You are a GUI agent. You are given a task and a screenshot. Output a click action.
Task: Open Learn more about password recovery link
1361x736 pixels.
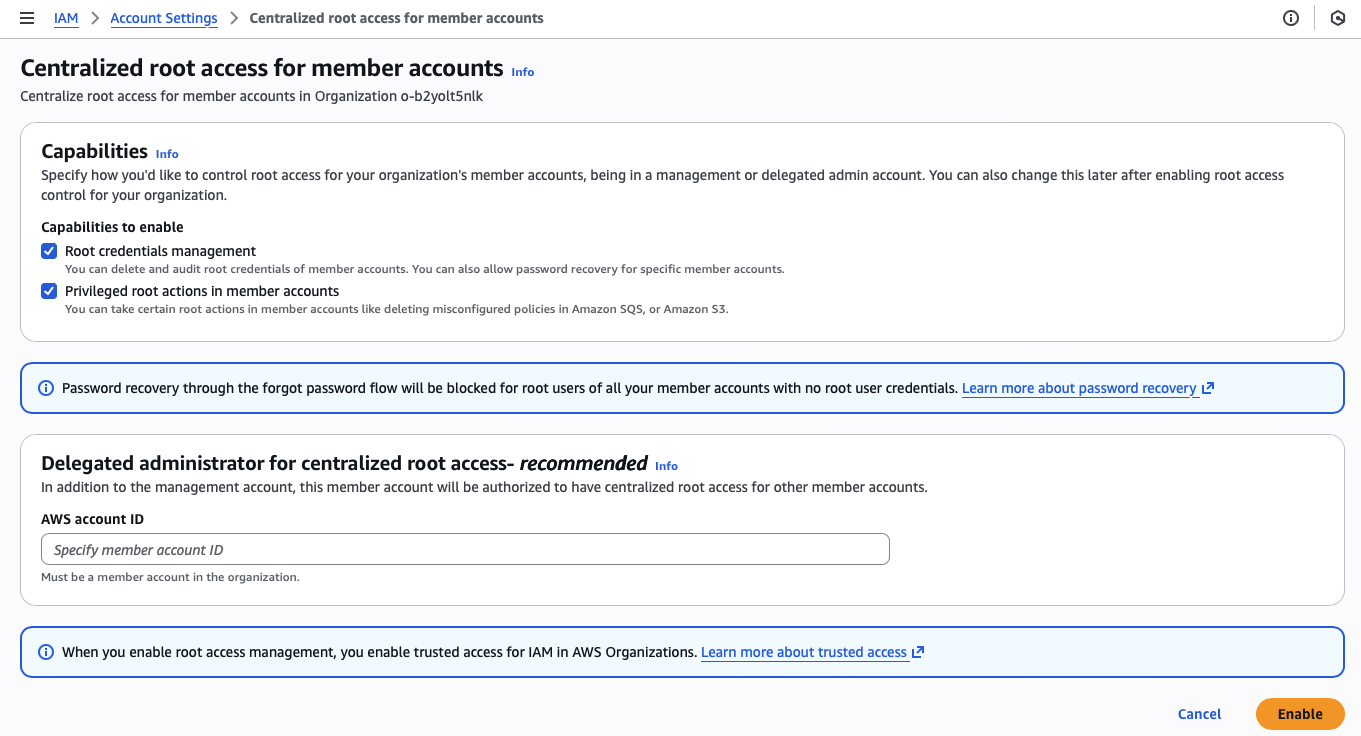[1079, 388]
